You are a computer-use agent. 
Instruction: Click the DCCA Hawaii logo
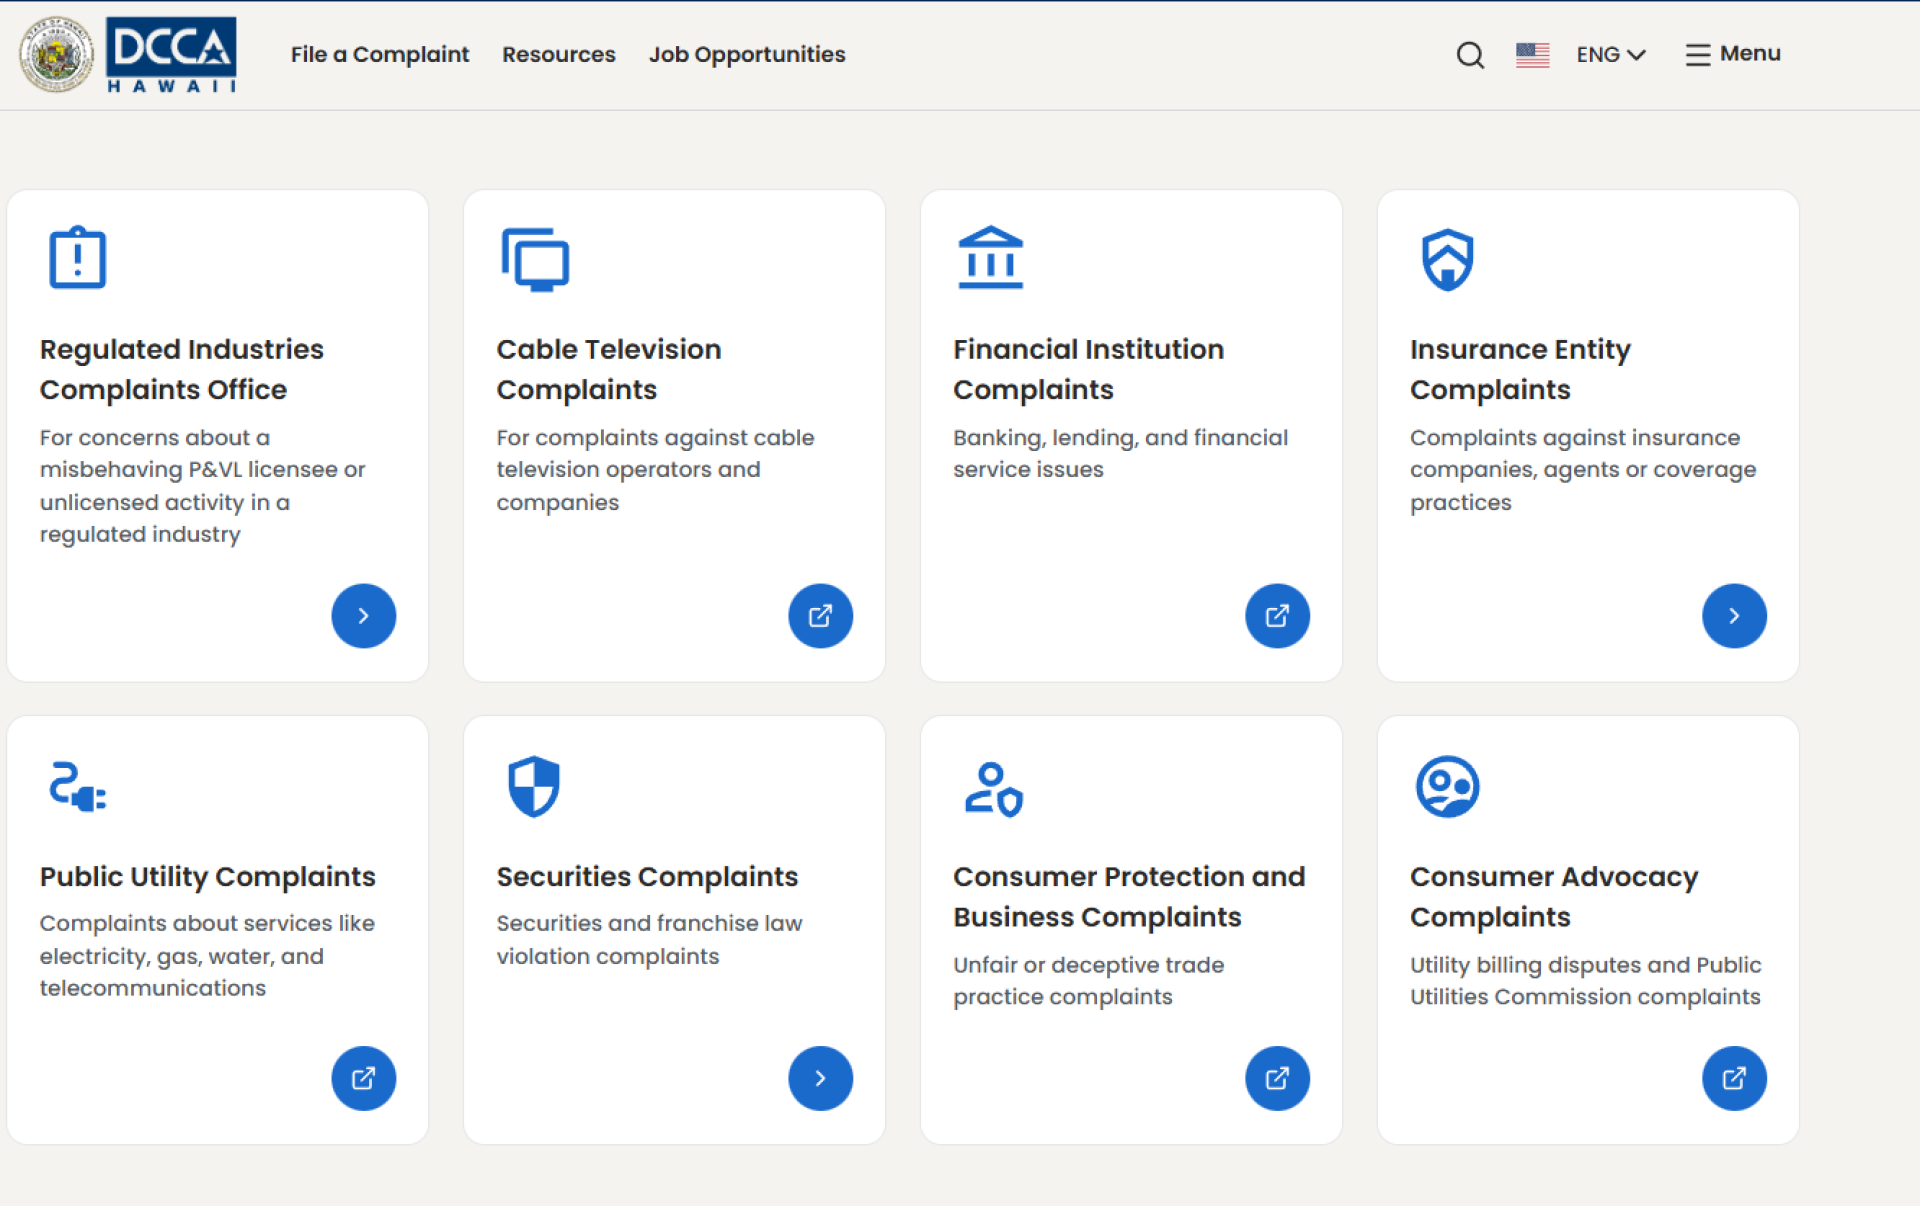pyautogui.click(x=171, y=55)
